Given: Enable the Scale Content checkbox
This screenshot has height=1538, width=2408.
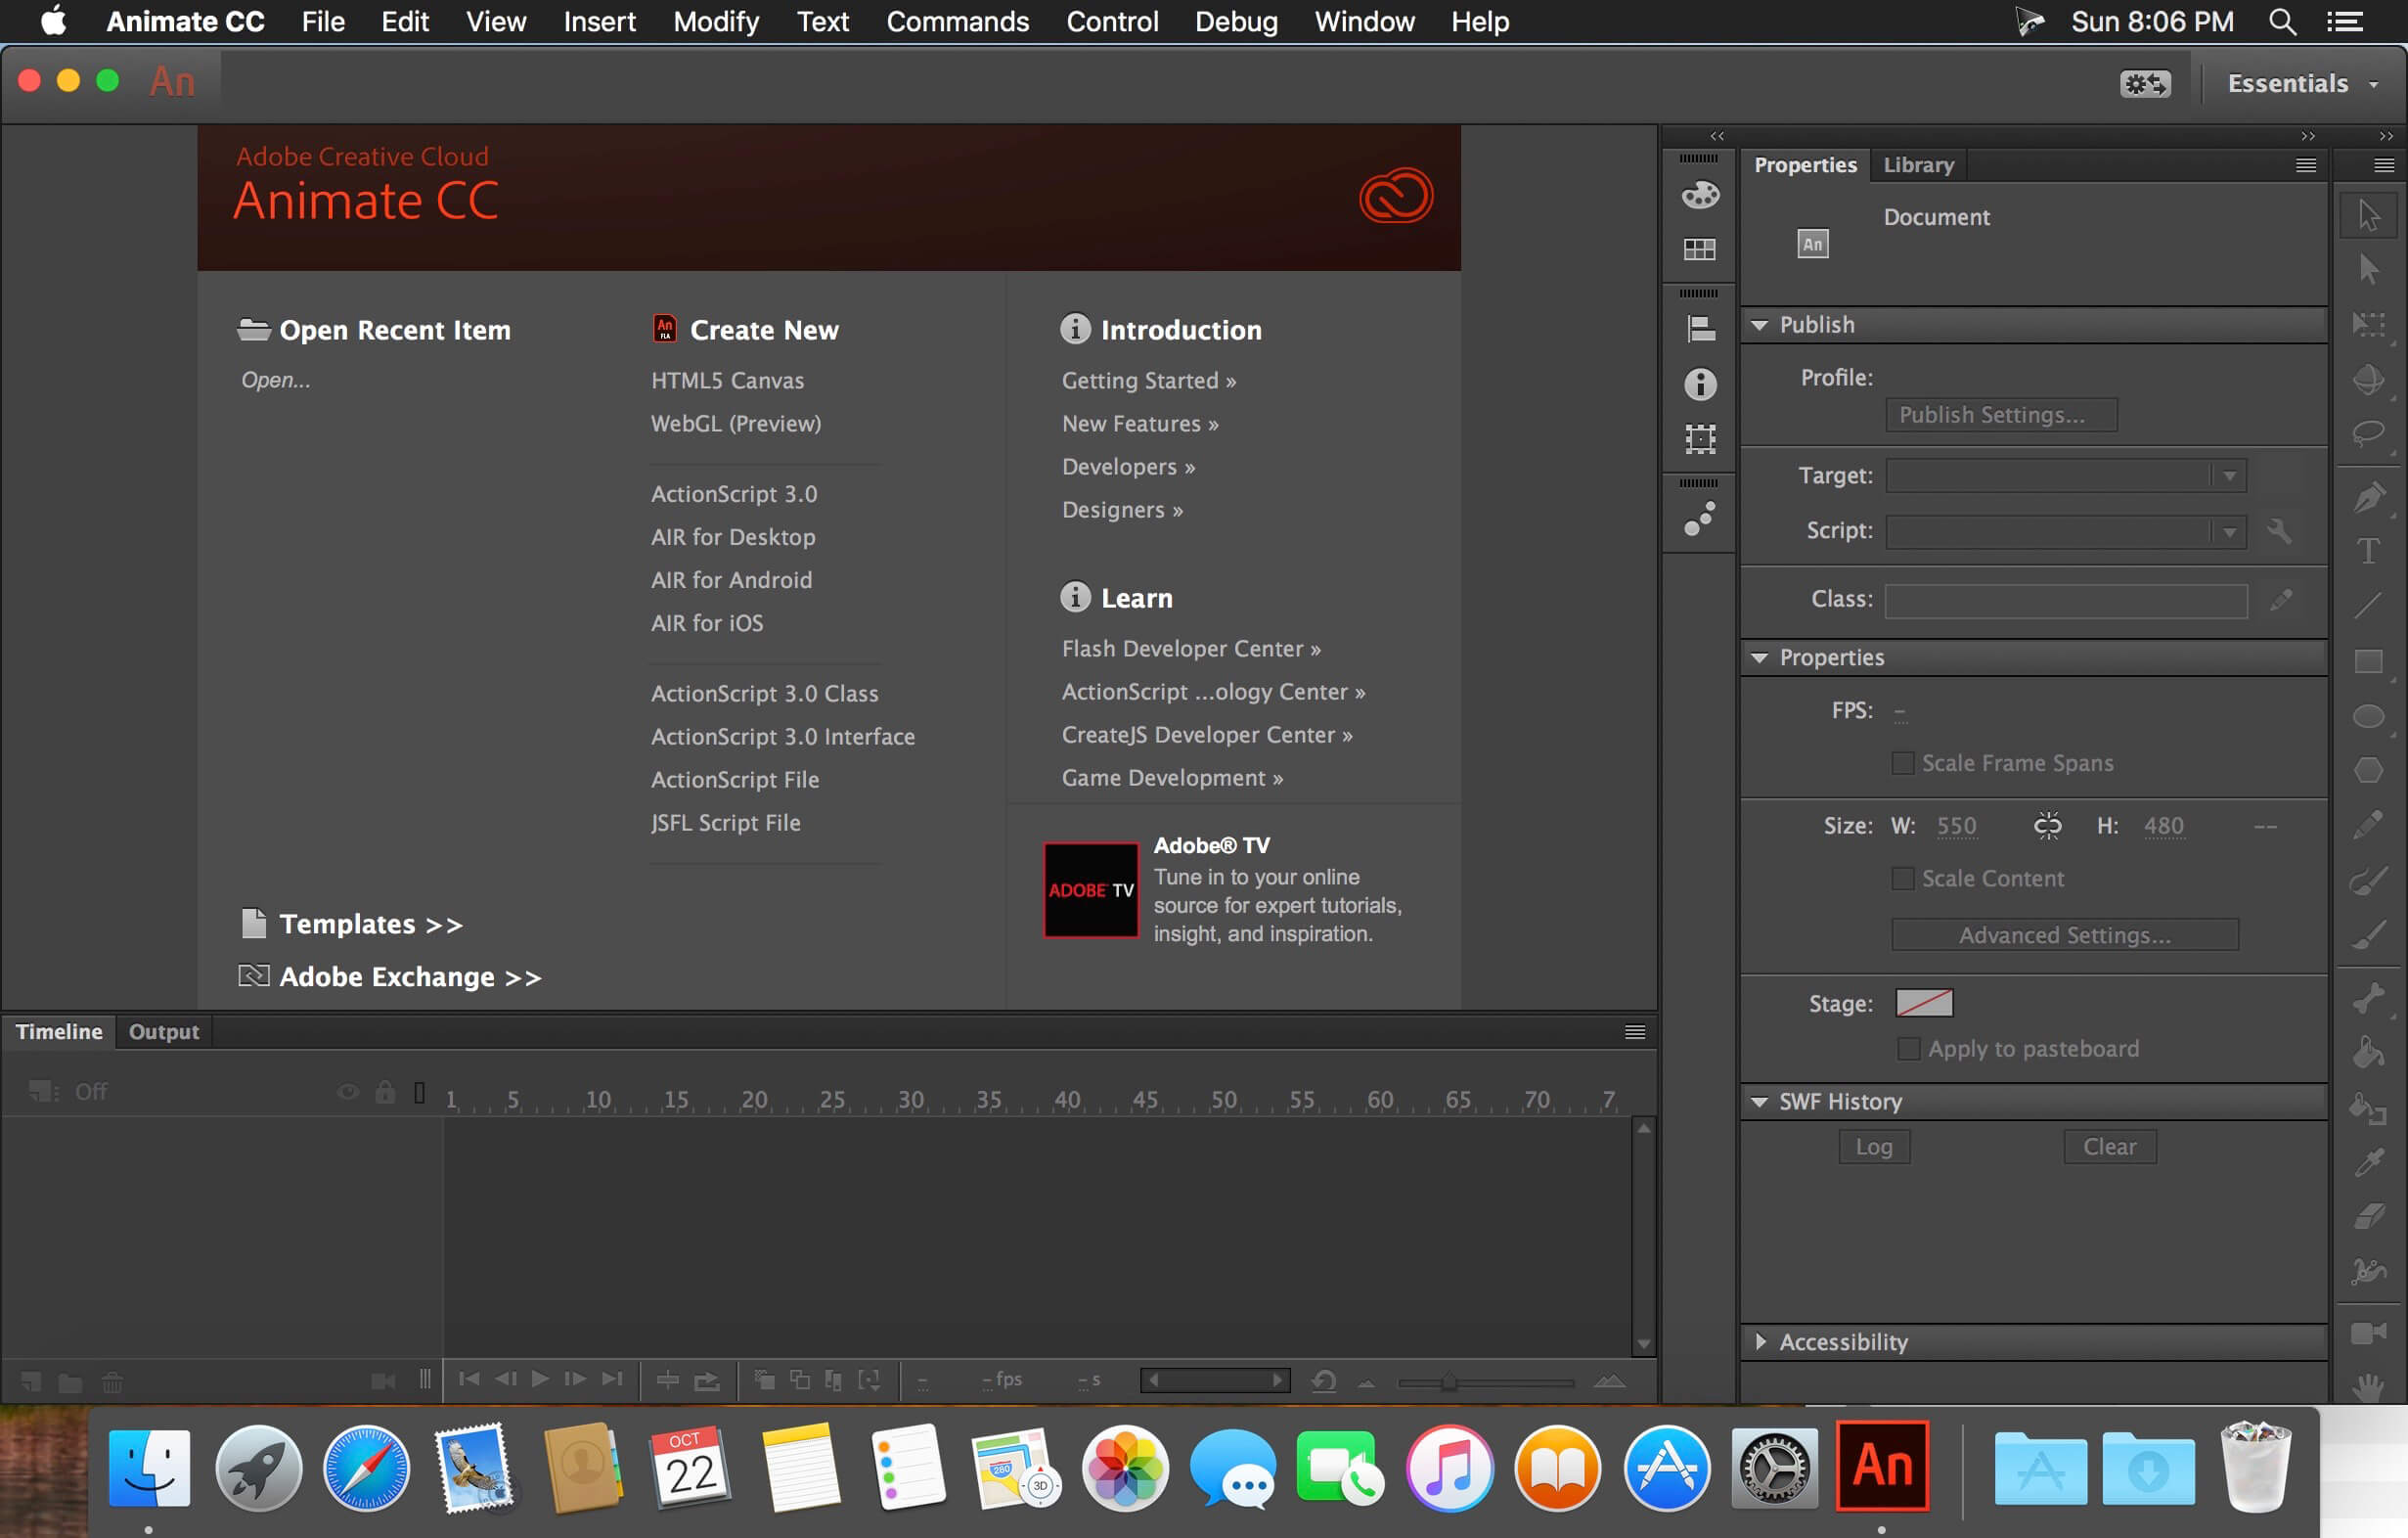Looking at the screenshot, I should tap(1903, 878).
